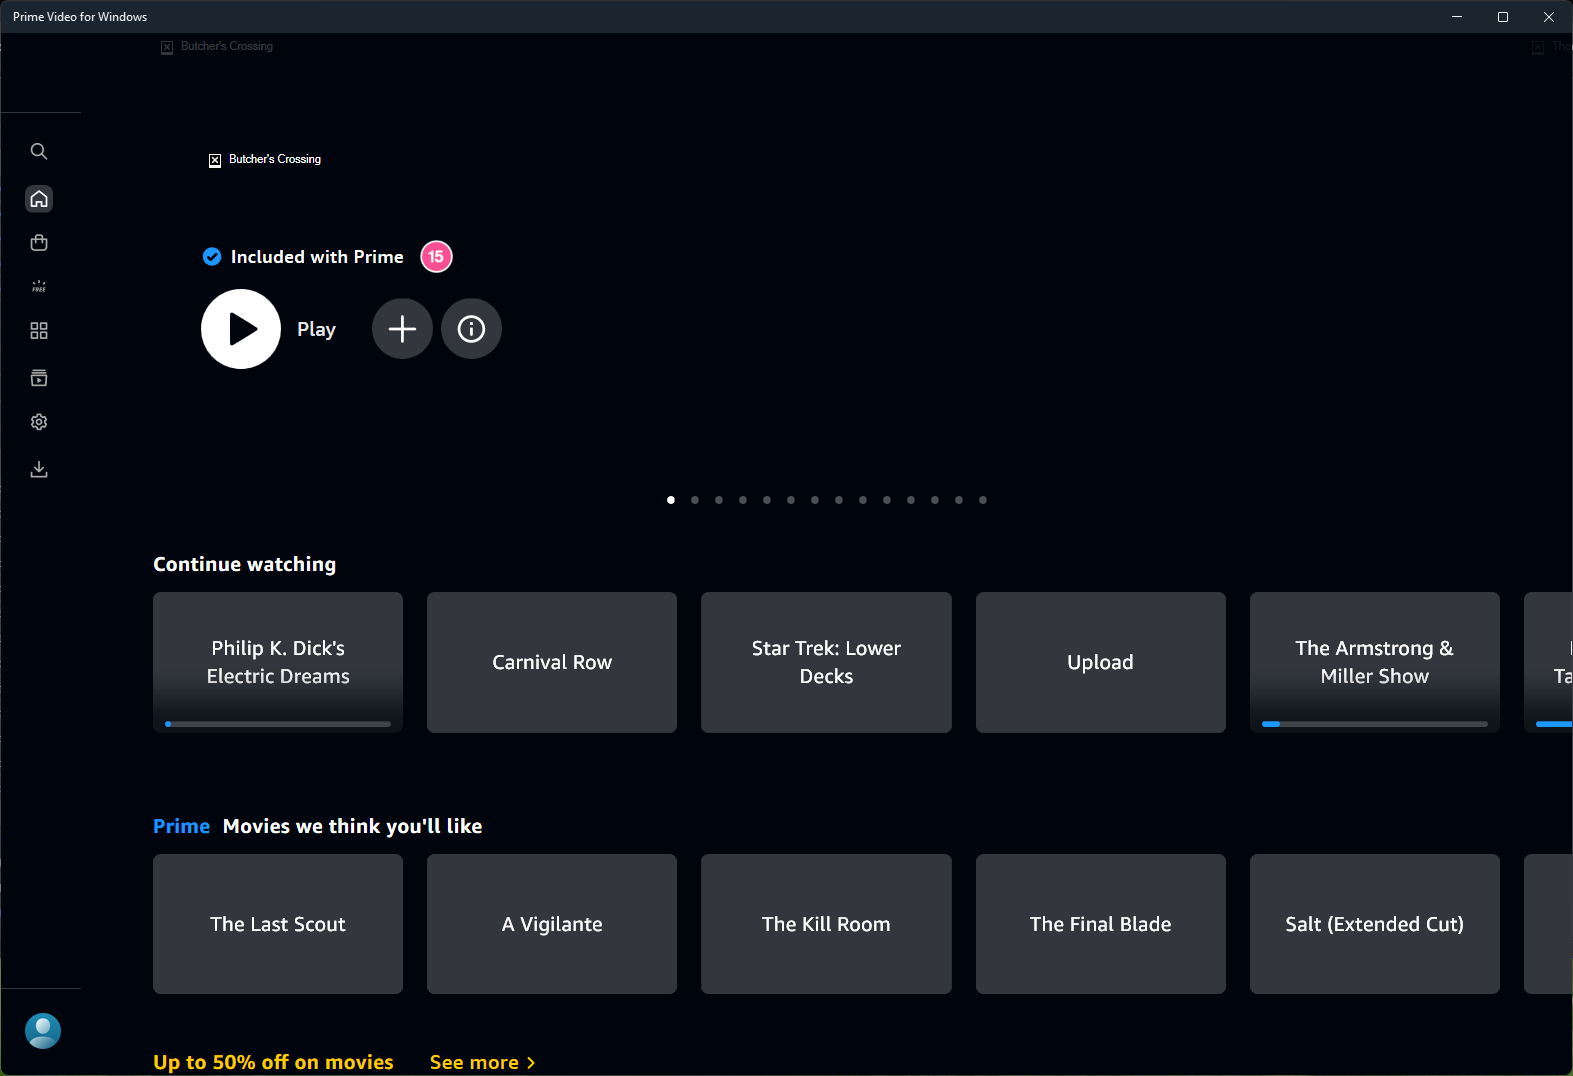
Task: Open the Downloads icon in the sidebar
Action: coord(39,469)
